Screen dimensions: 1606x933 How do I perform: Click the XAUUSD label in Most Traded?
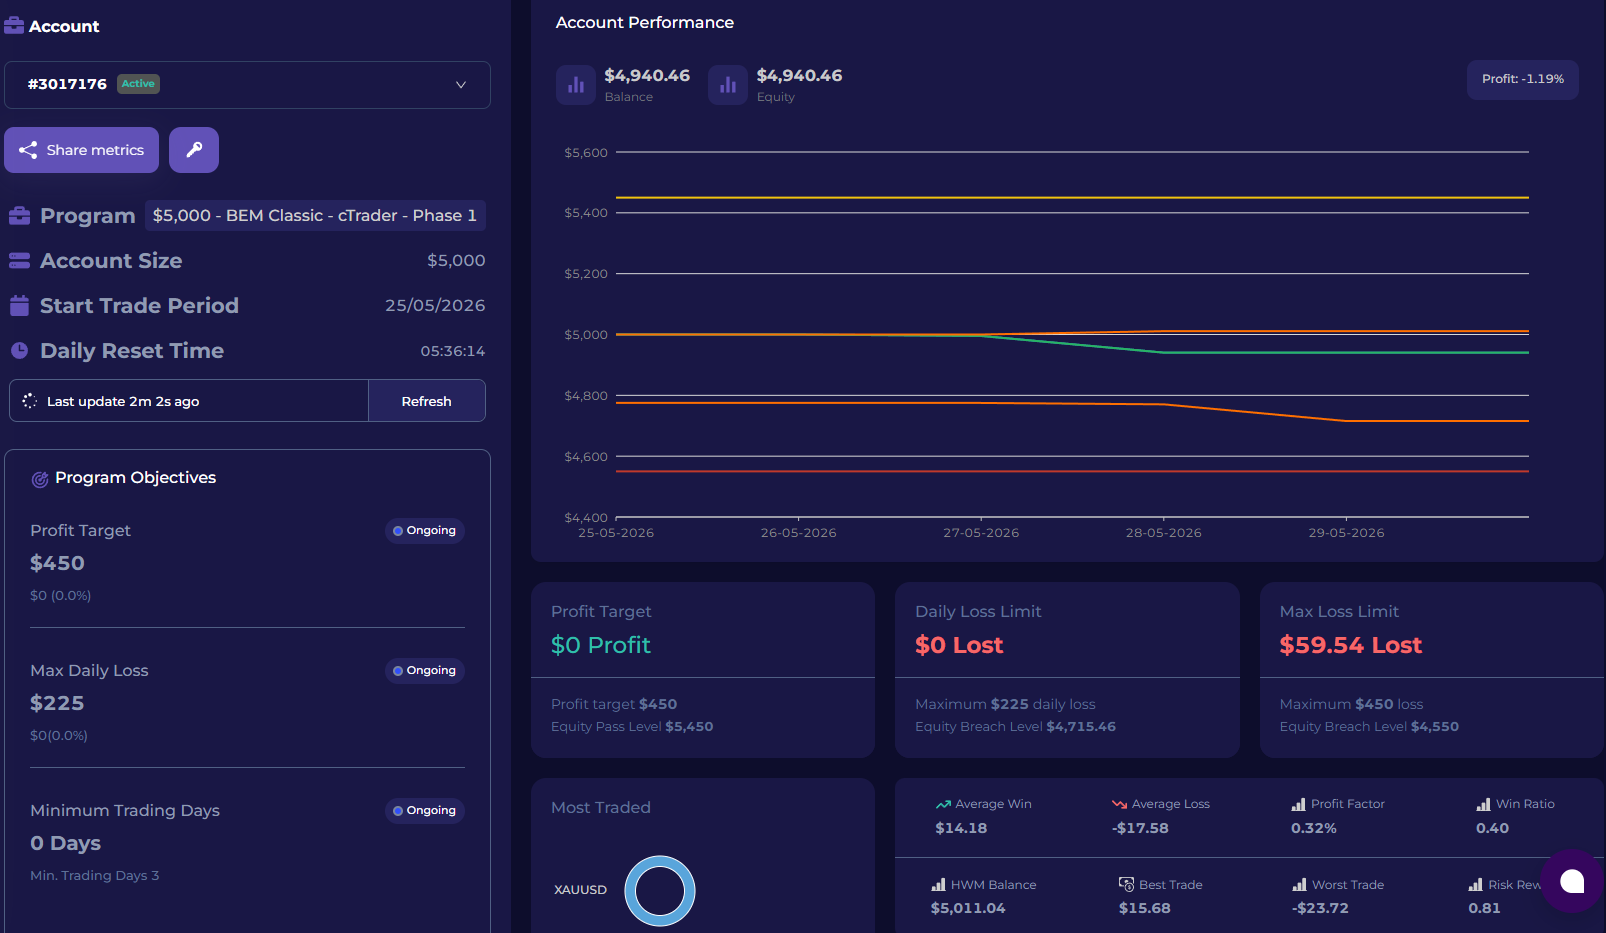tap(581, 890)
